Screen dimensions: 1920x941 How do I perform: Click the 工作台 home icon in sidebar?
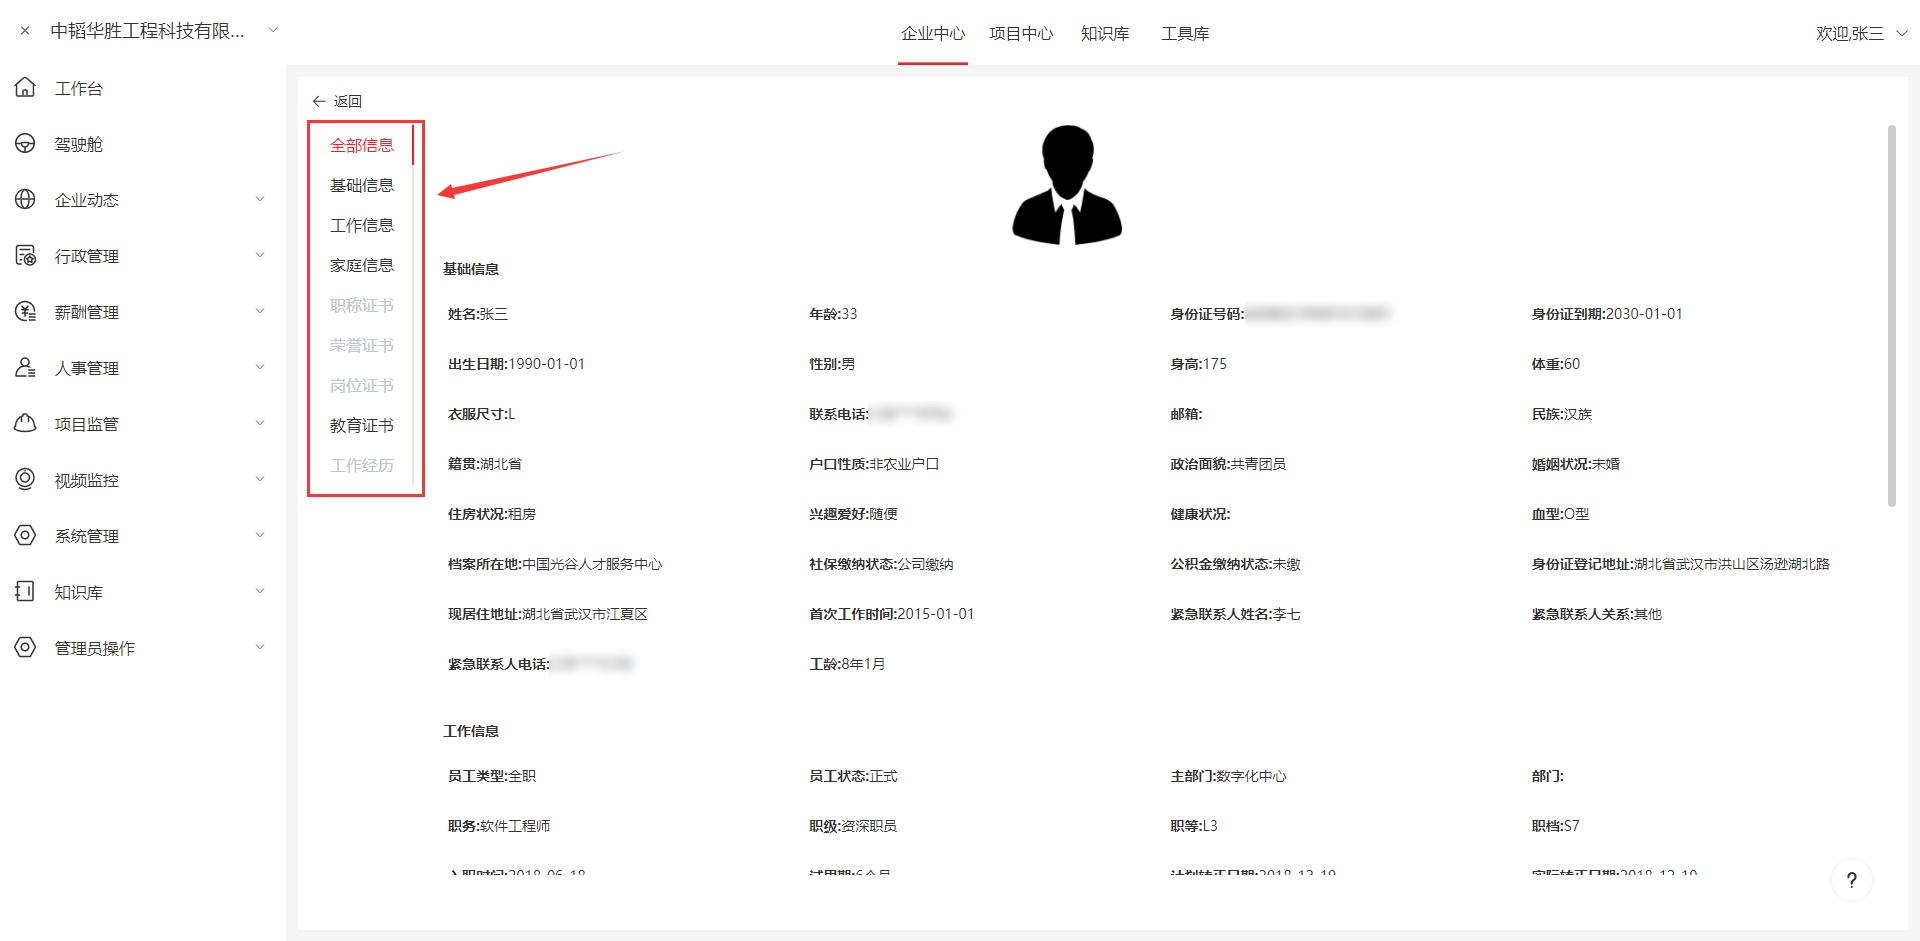[25, 88]
